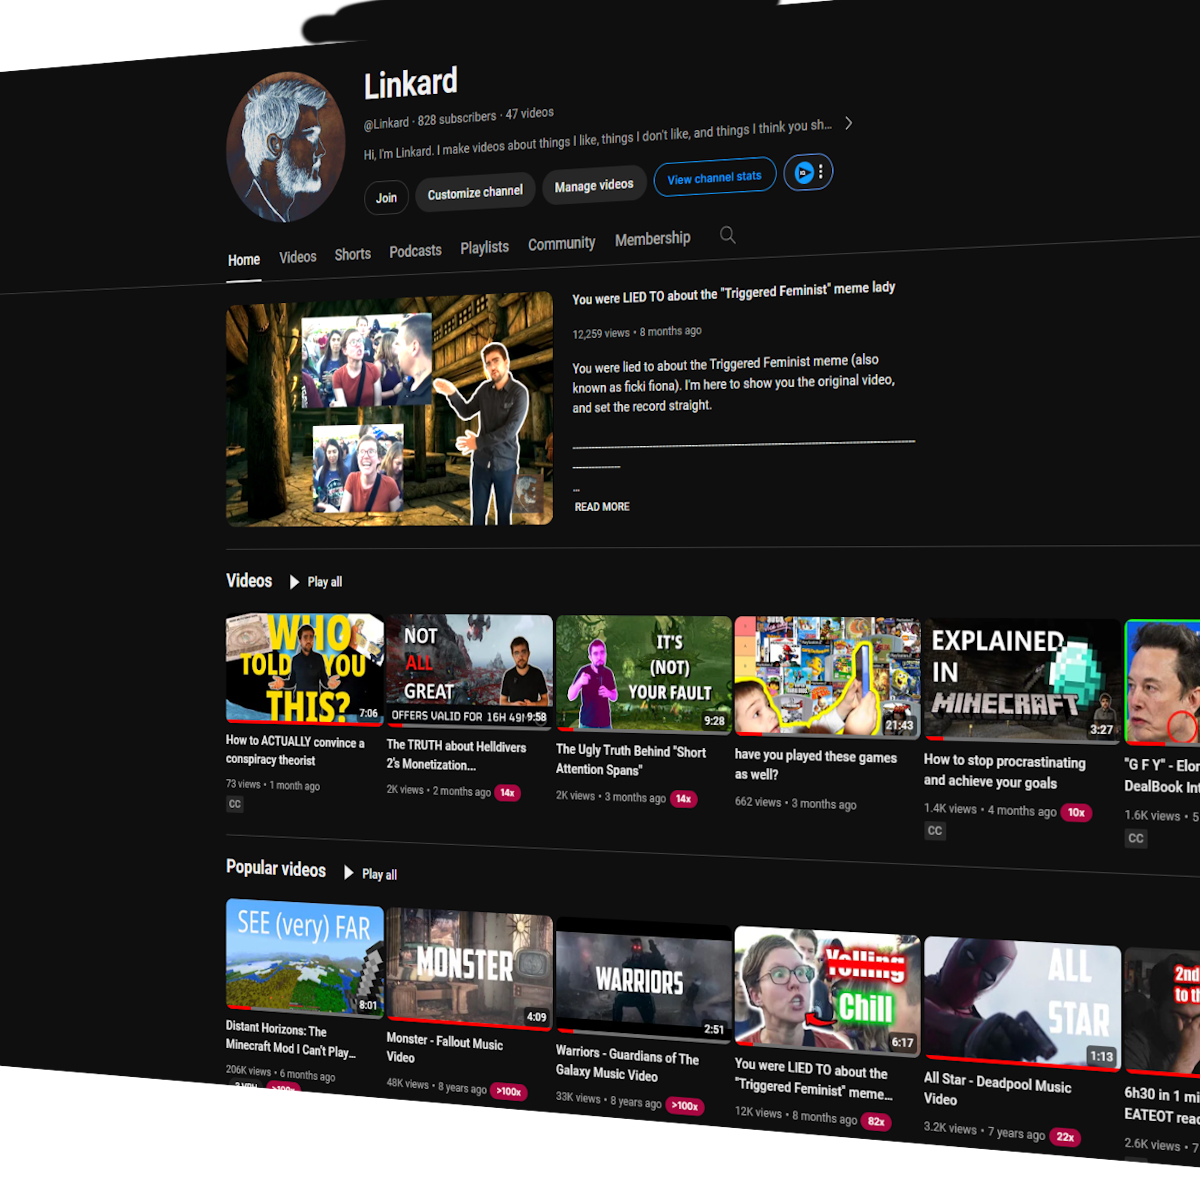Screen dimensions: 1200x1200
Task: Open the Monster - Fallout Music Video thumbnail
Action: [x=468, y=967]
